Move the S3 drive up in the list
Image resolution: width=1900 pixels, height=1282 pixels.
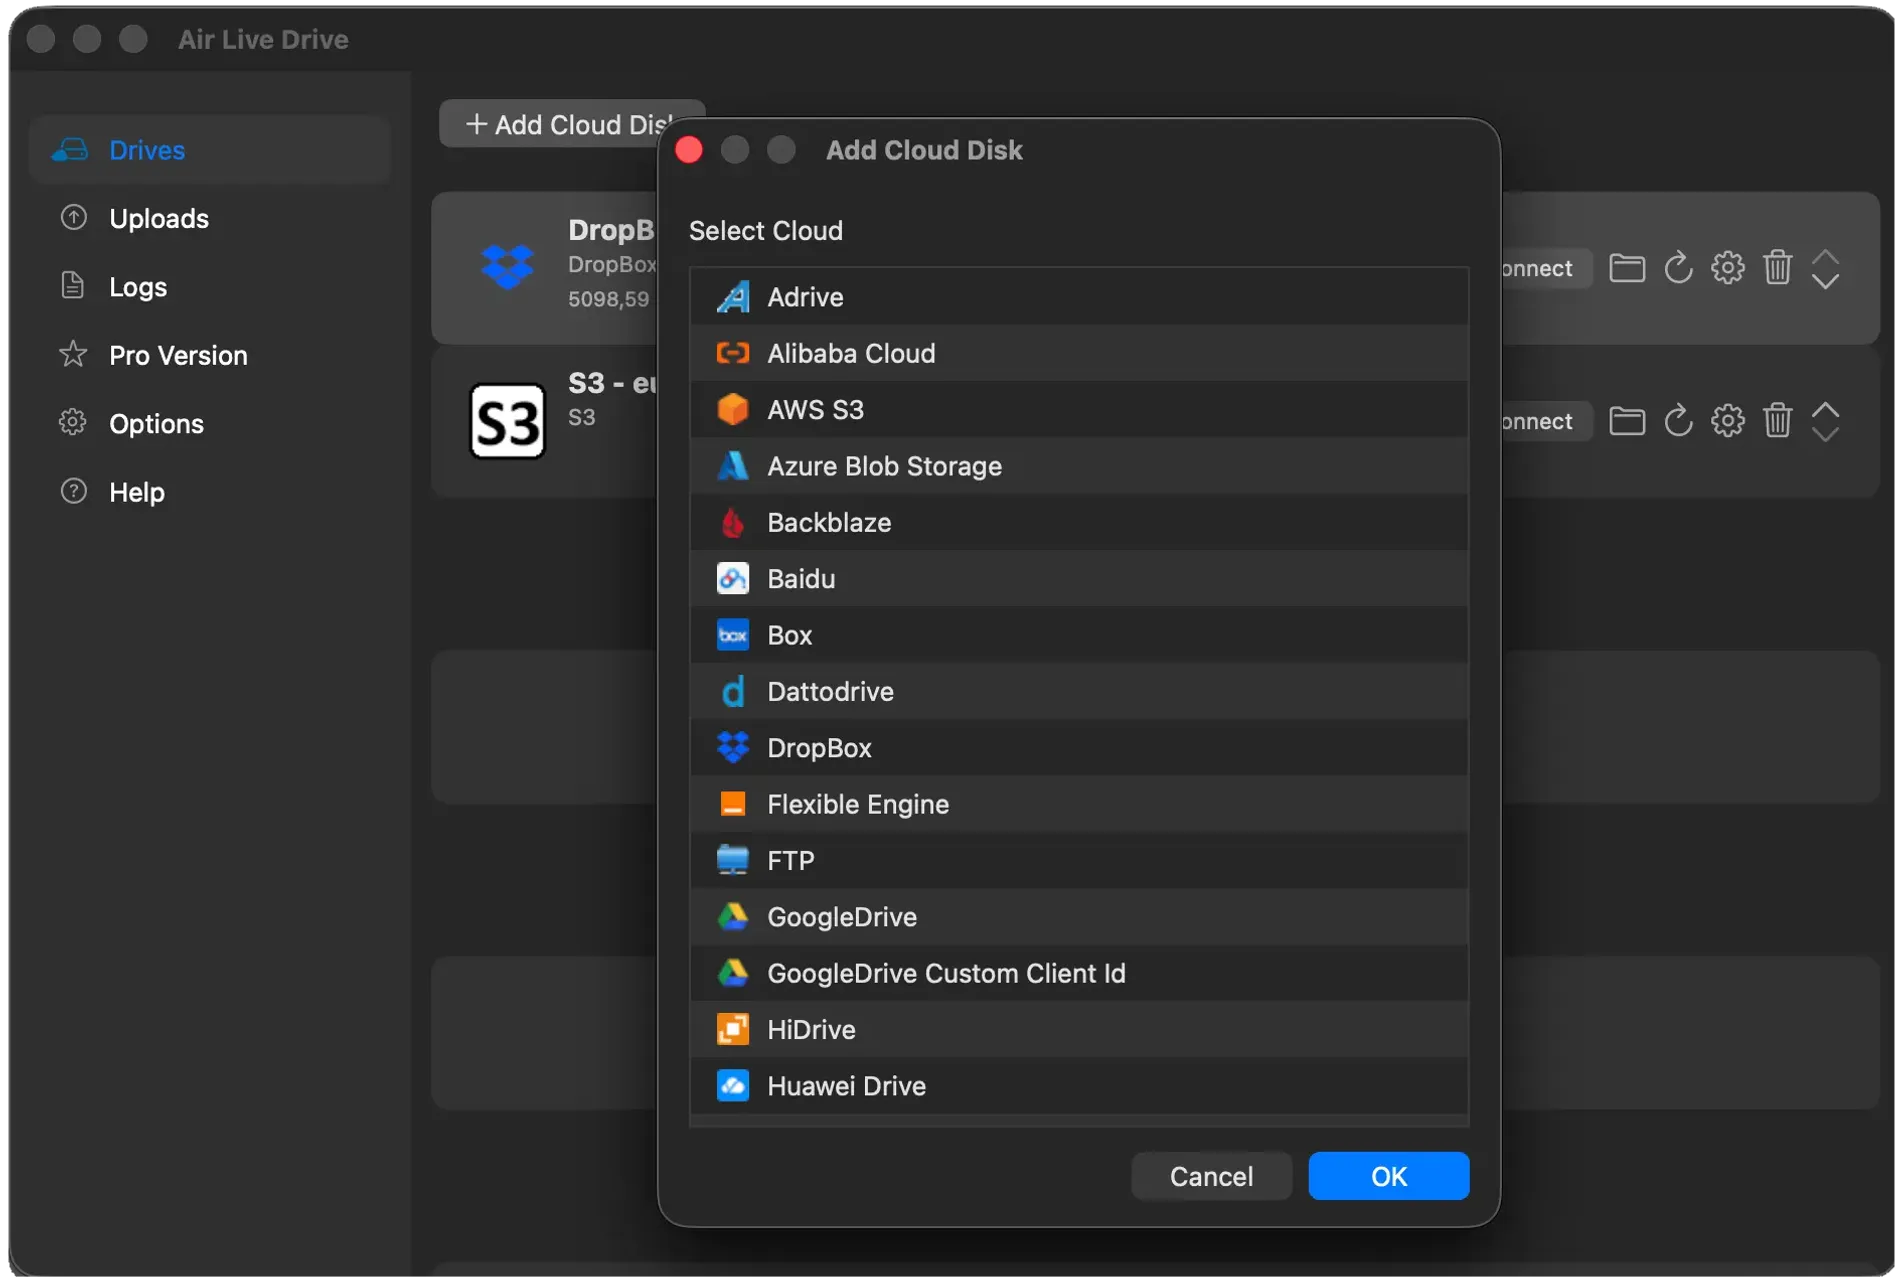1825,409
